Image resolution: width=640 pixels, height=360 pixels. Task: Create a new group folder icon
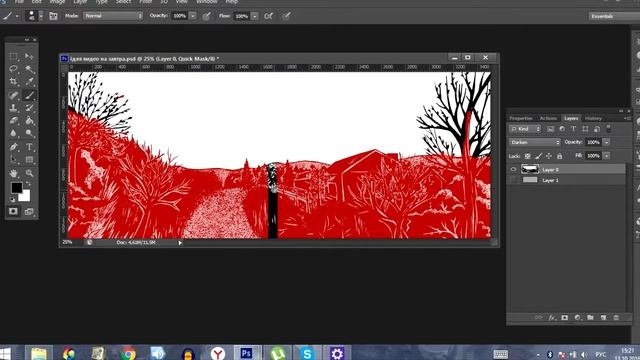[590, 317]
